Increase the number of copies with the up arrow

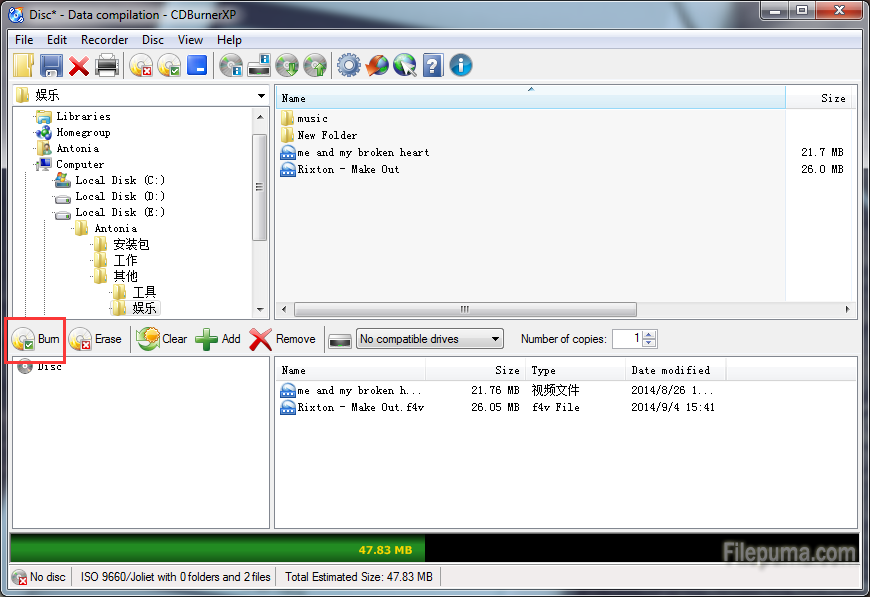[650, 334]
